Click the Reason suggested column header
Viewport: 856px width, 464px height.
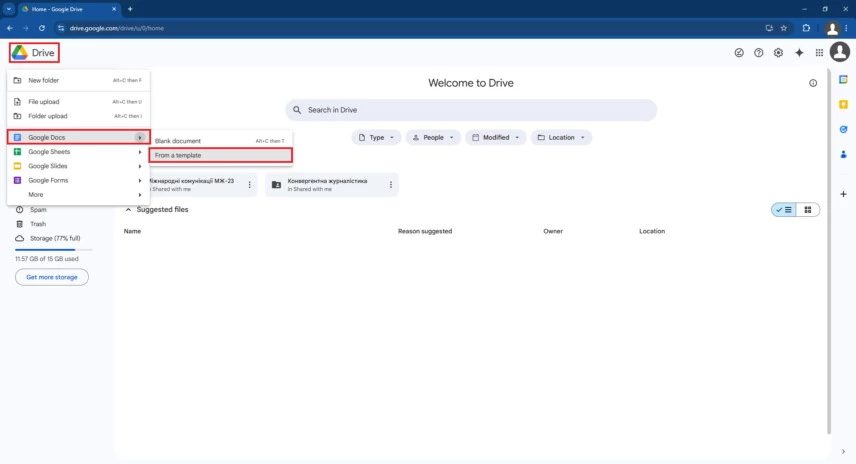click(425, 231)
